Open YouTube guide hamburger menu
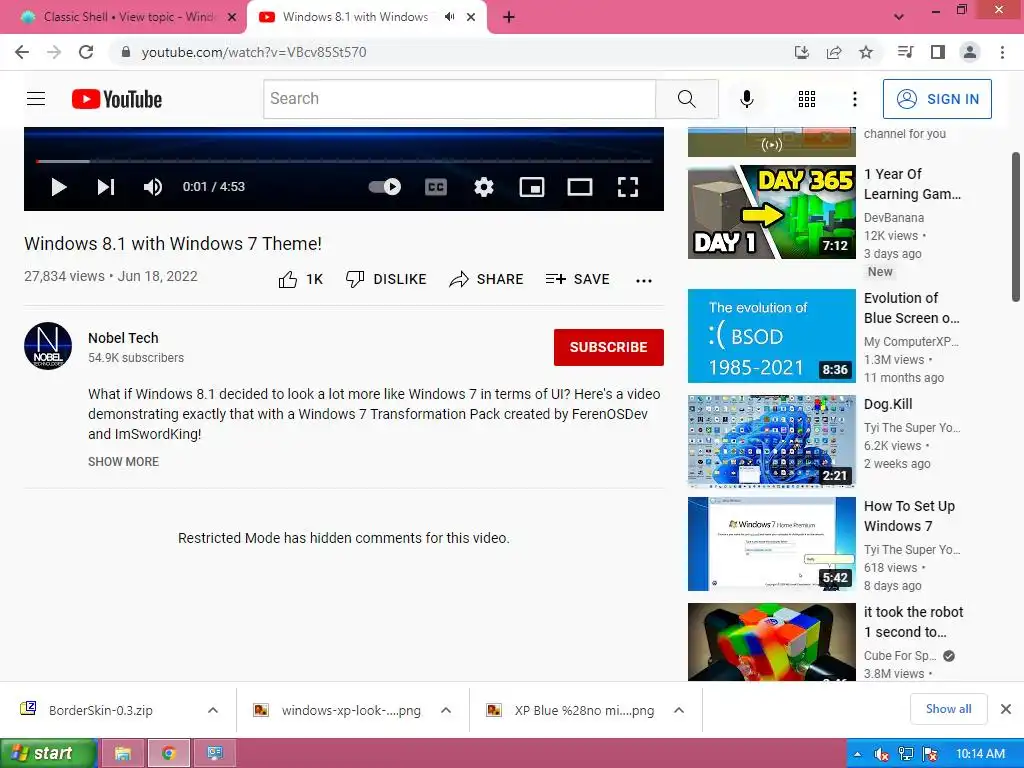The height and width of the screenshot is (768, 1024). (36, 99)
